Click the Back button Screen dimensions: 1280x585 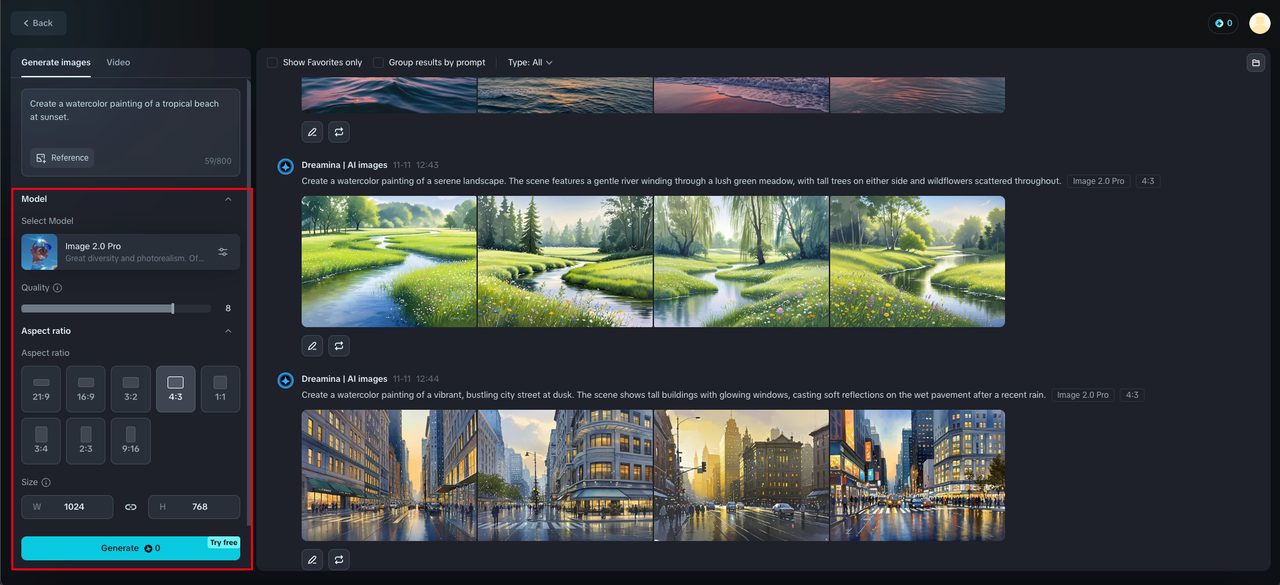[x=39, y=23]
